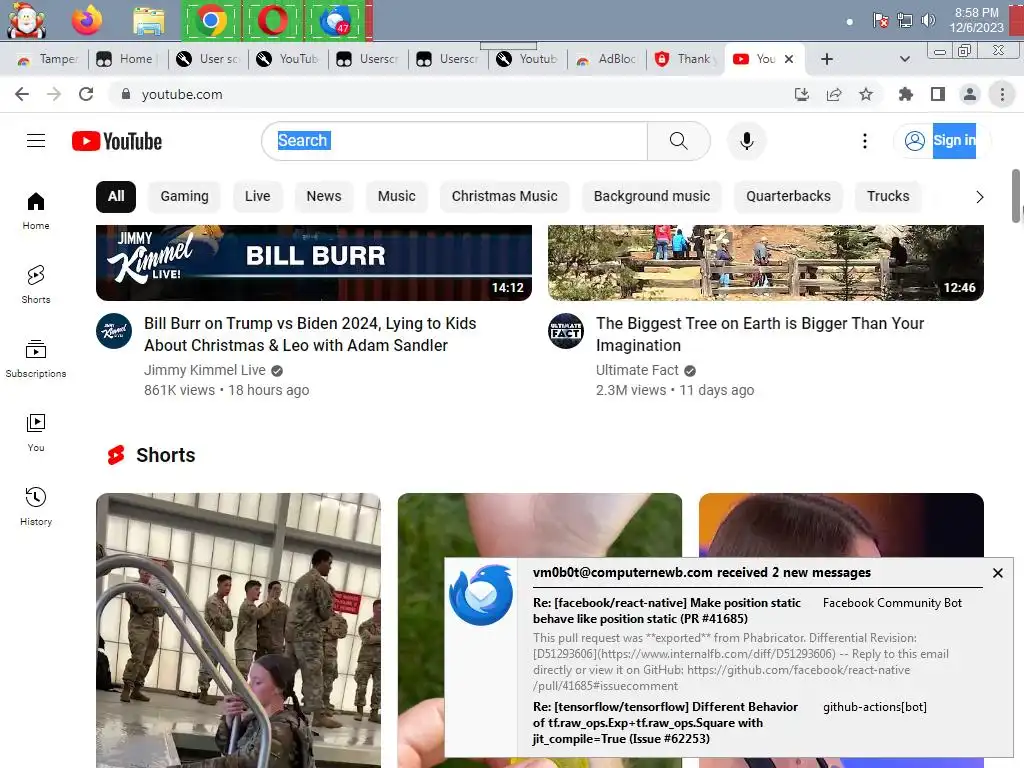
Task: Bookmark this page with star
Action: (x=866, y=94)
